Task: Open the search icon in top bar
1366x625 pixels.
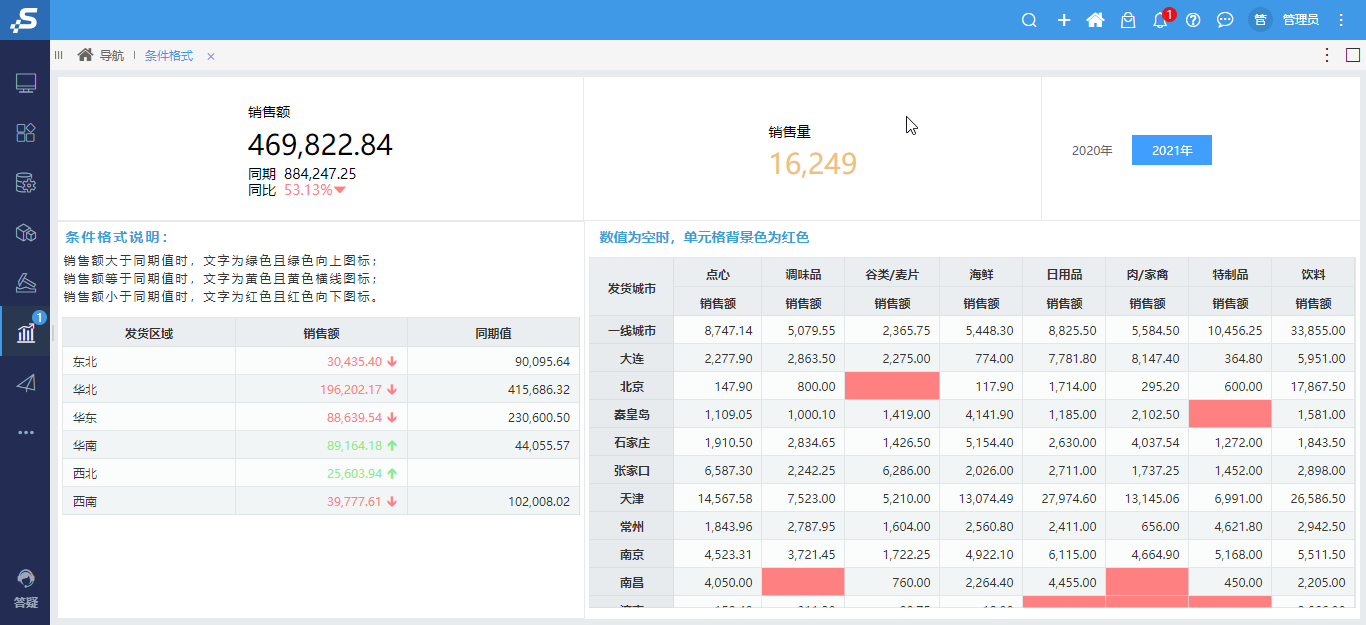Action: point(1029,20)
